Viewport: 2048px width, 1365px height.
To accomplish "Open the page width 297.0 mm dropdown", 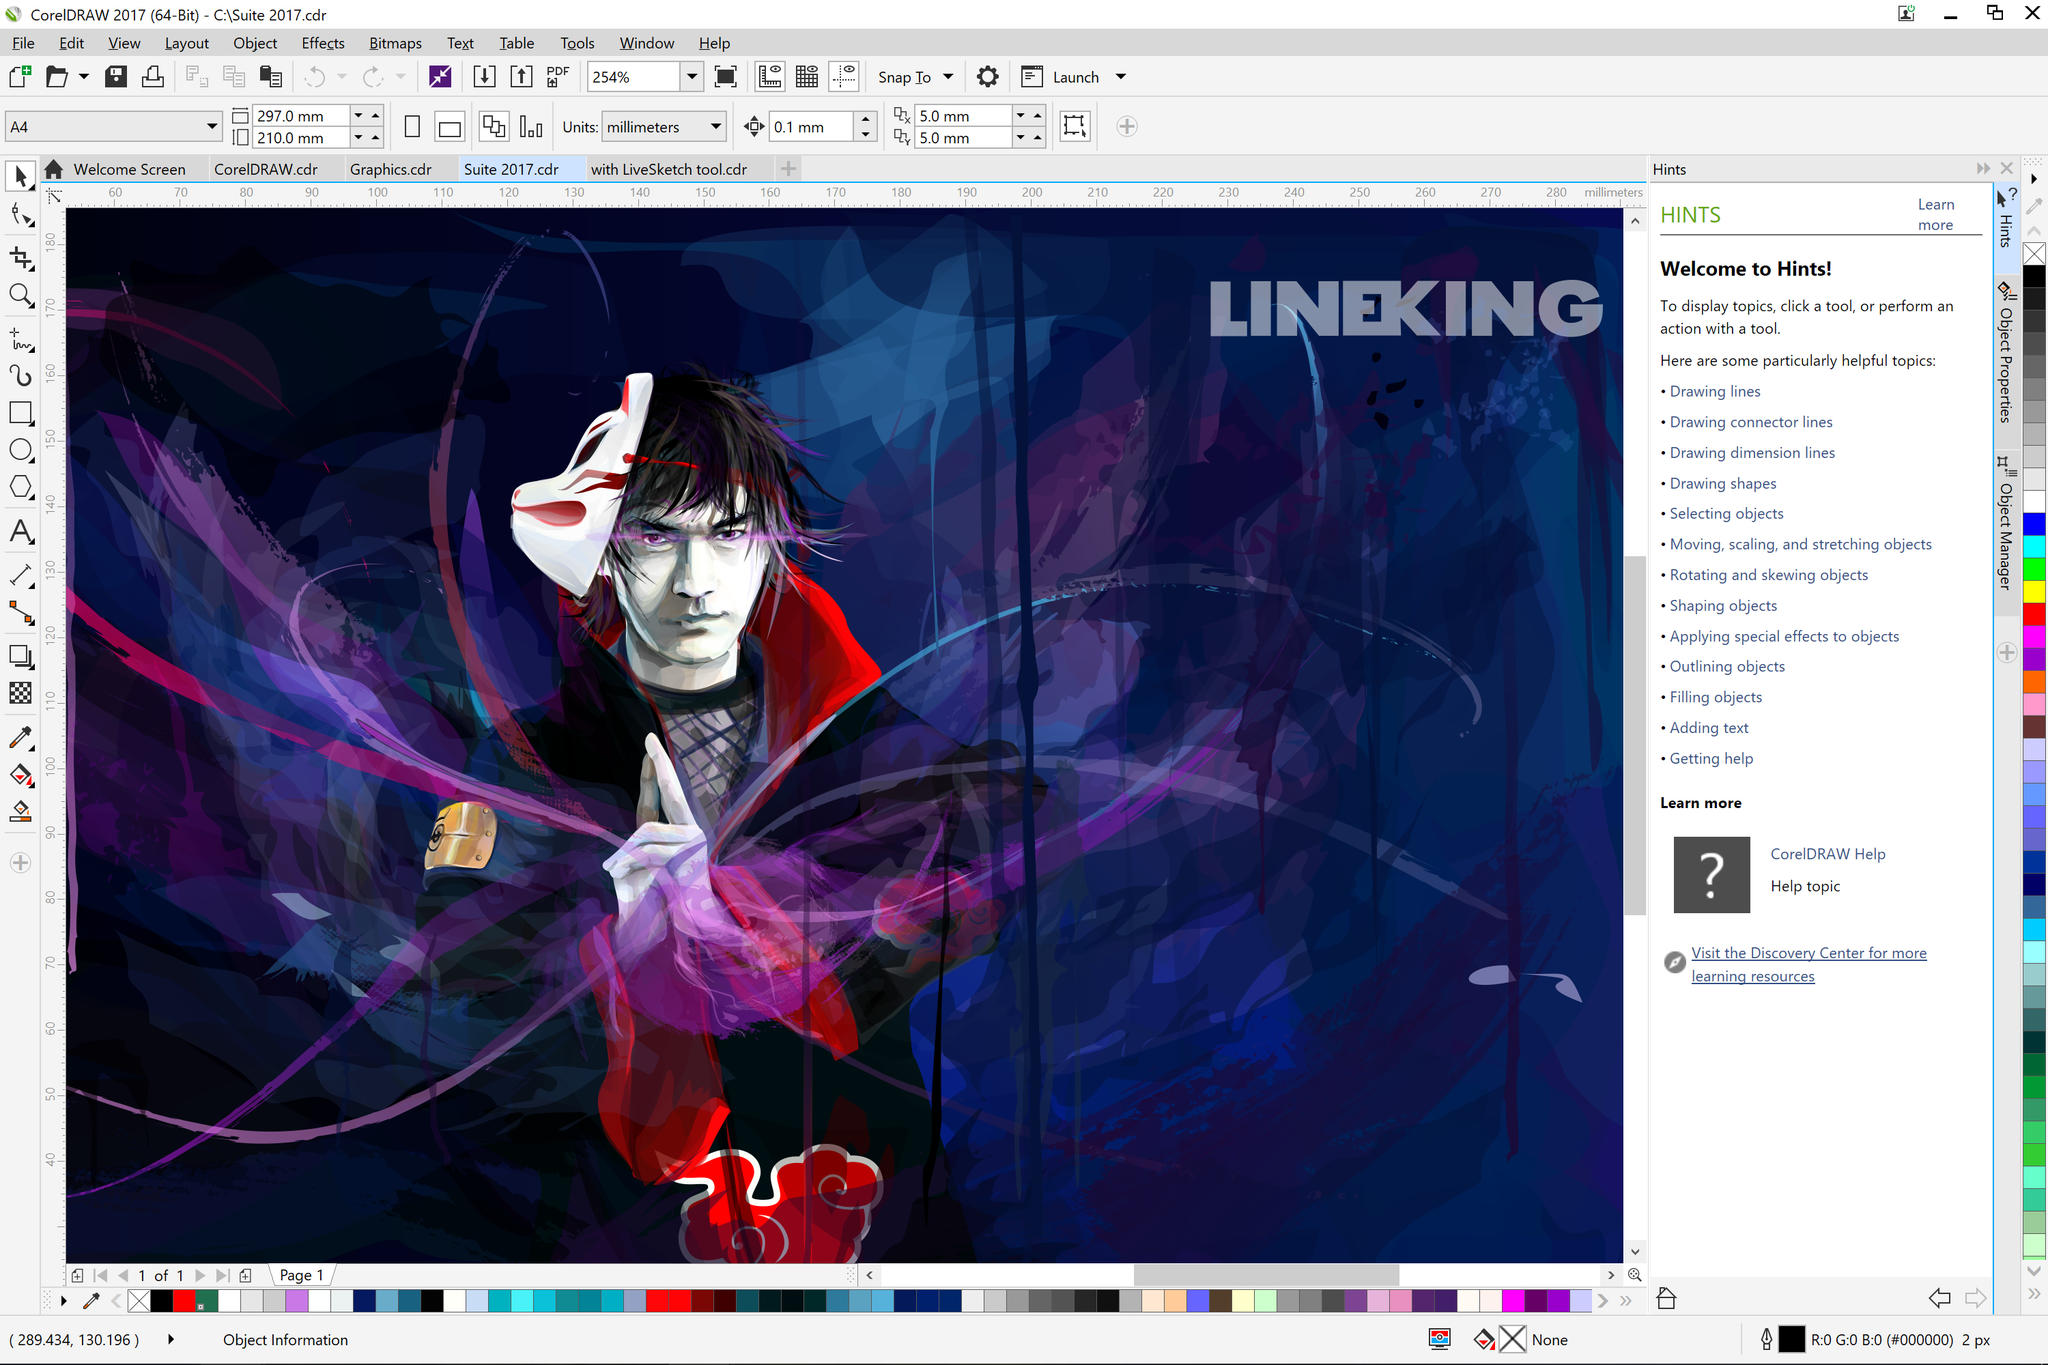I will tap(358, 116).
